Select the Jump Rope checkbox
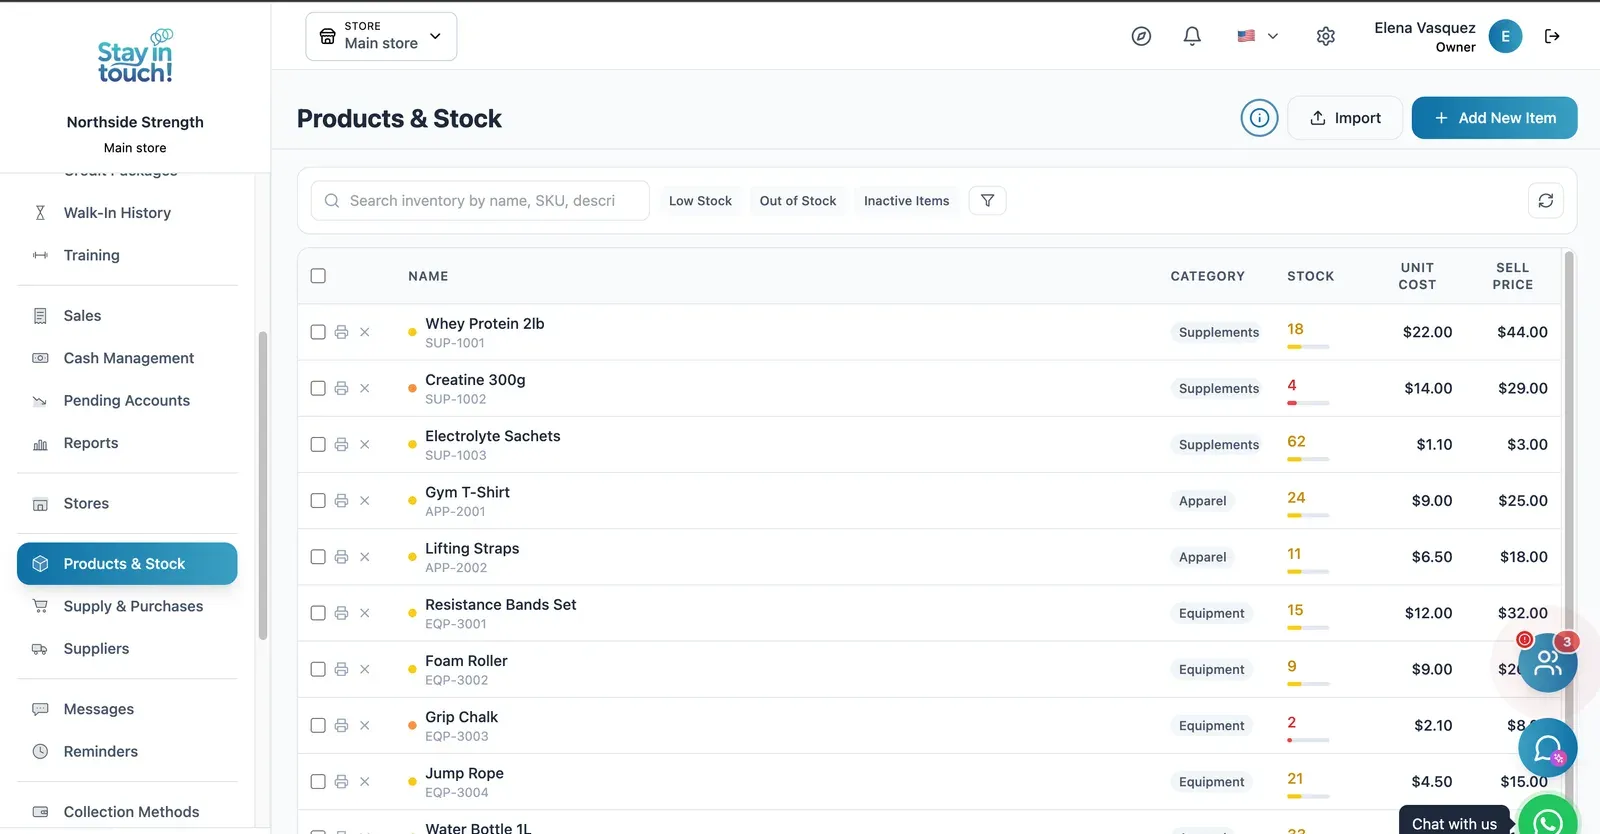Image resolution: width=1600 pixels, height=834 pixels. 318,782
